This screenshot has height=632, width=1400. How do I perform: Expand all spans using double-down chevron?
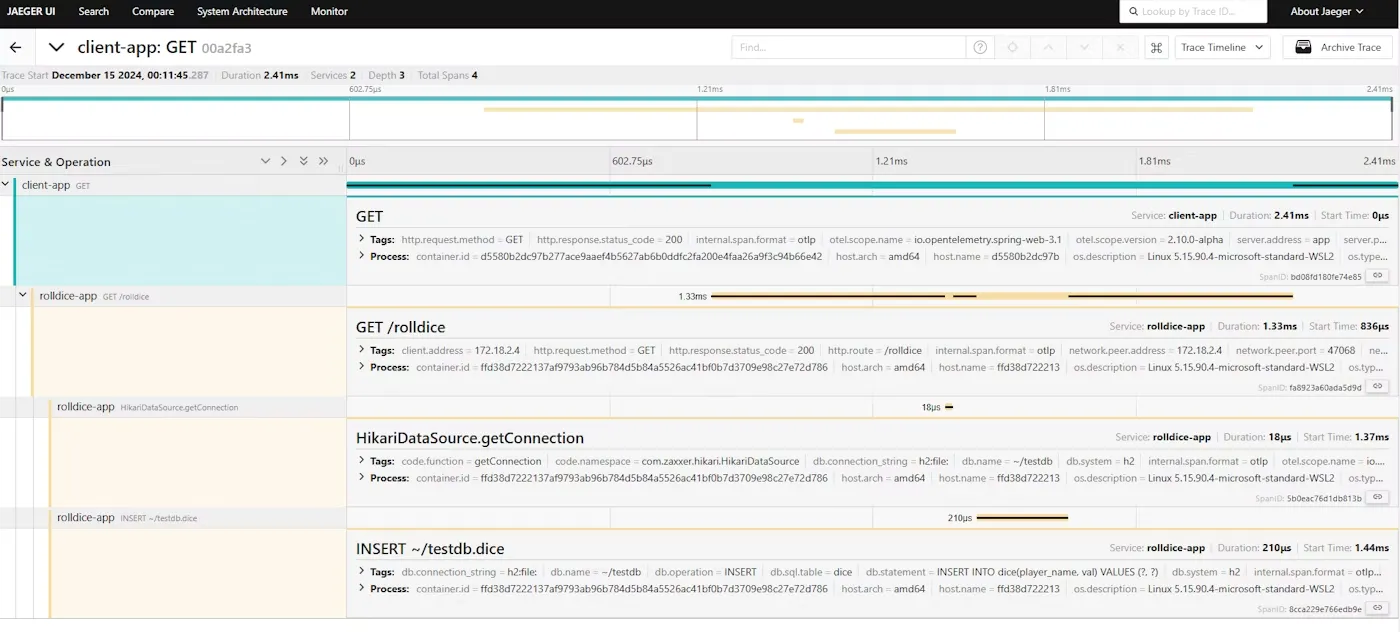click(x=303, y=161)
